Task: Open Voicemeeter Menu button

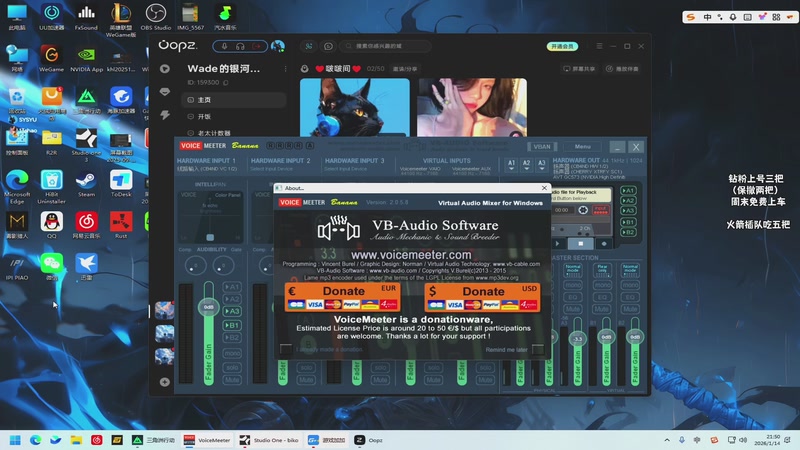Action: [x=583, y=147]
